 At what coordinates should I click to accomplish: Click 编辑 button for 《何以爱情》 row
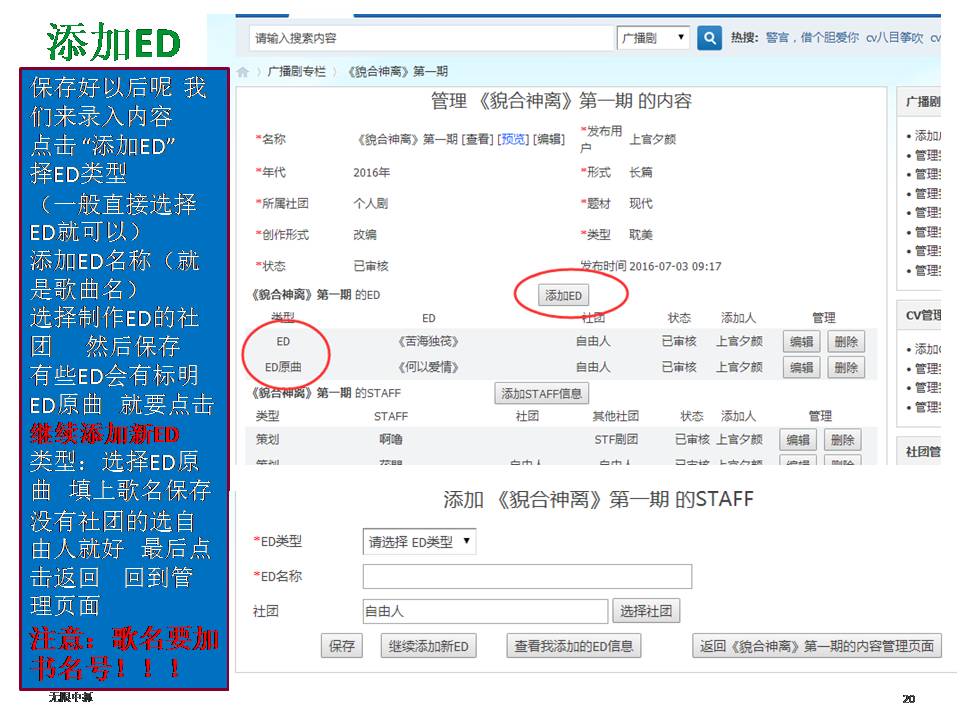[801, 367]
